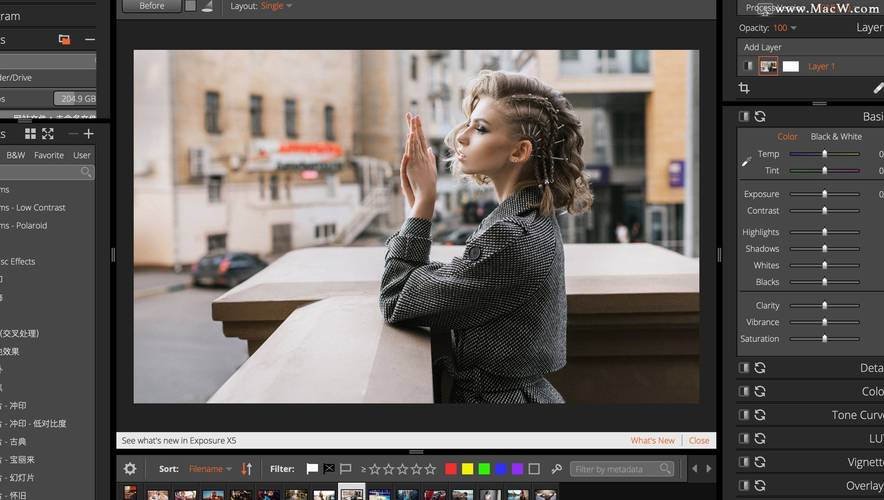Open the Sort Filename dropdown
The image size is (884, 500).
tap(210, 468)
